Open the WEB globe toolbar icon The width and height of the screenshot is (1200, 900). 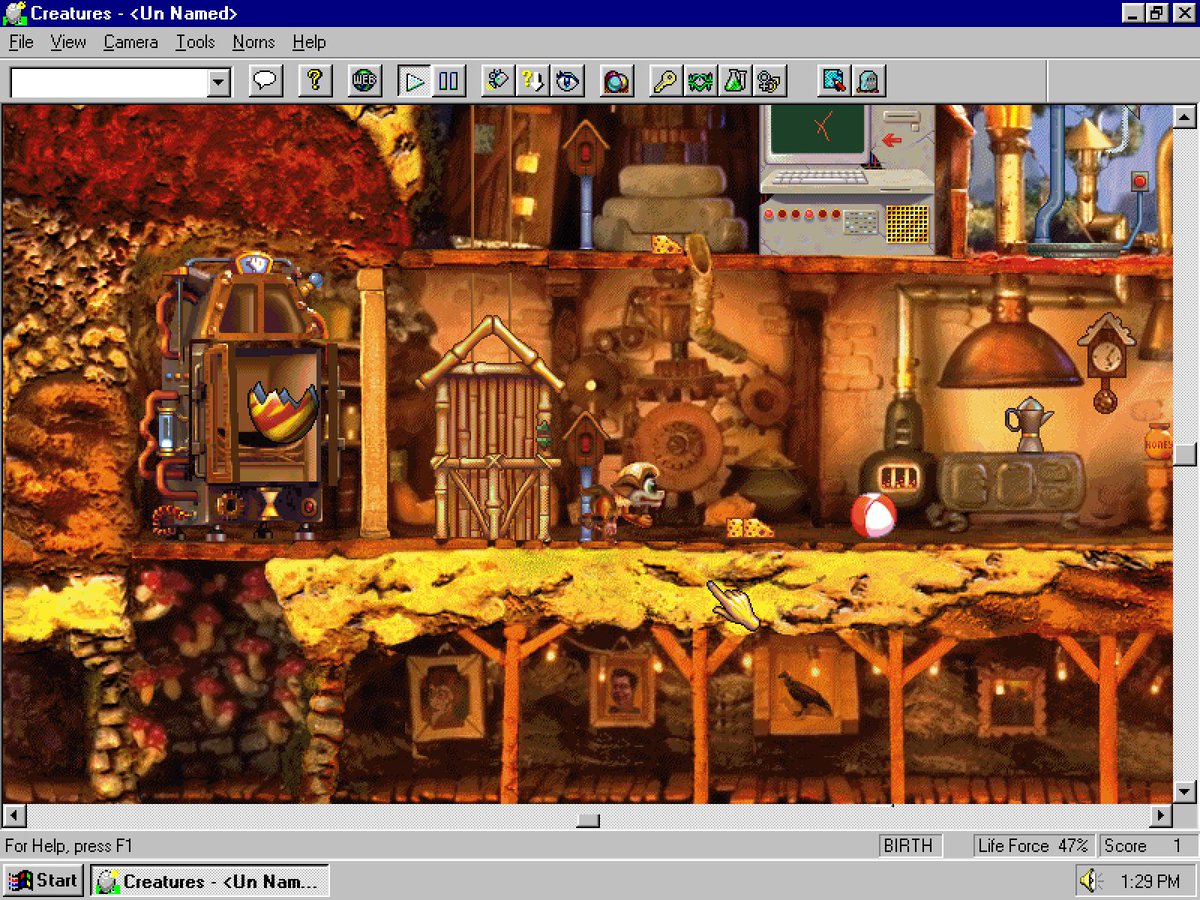tap(365, 81)
